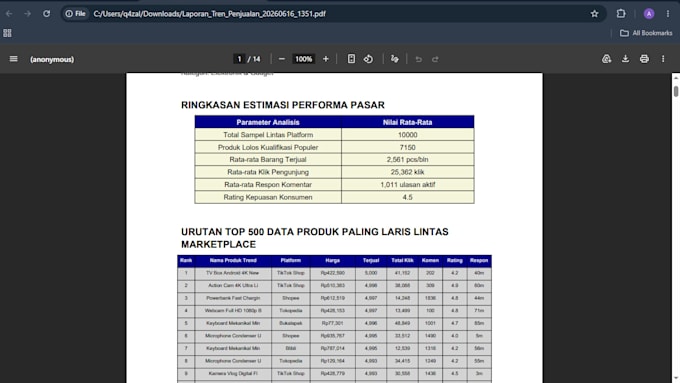Click the page number field
Image resolution: width=680 pixels, height=383 pixels.
pos(239,59)
